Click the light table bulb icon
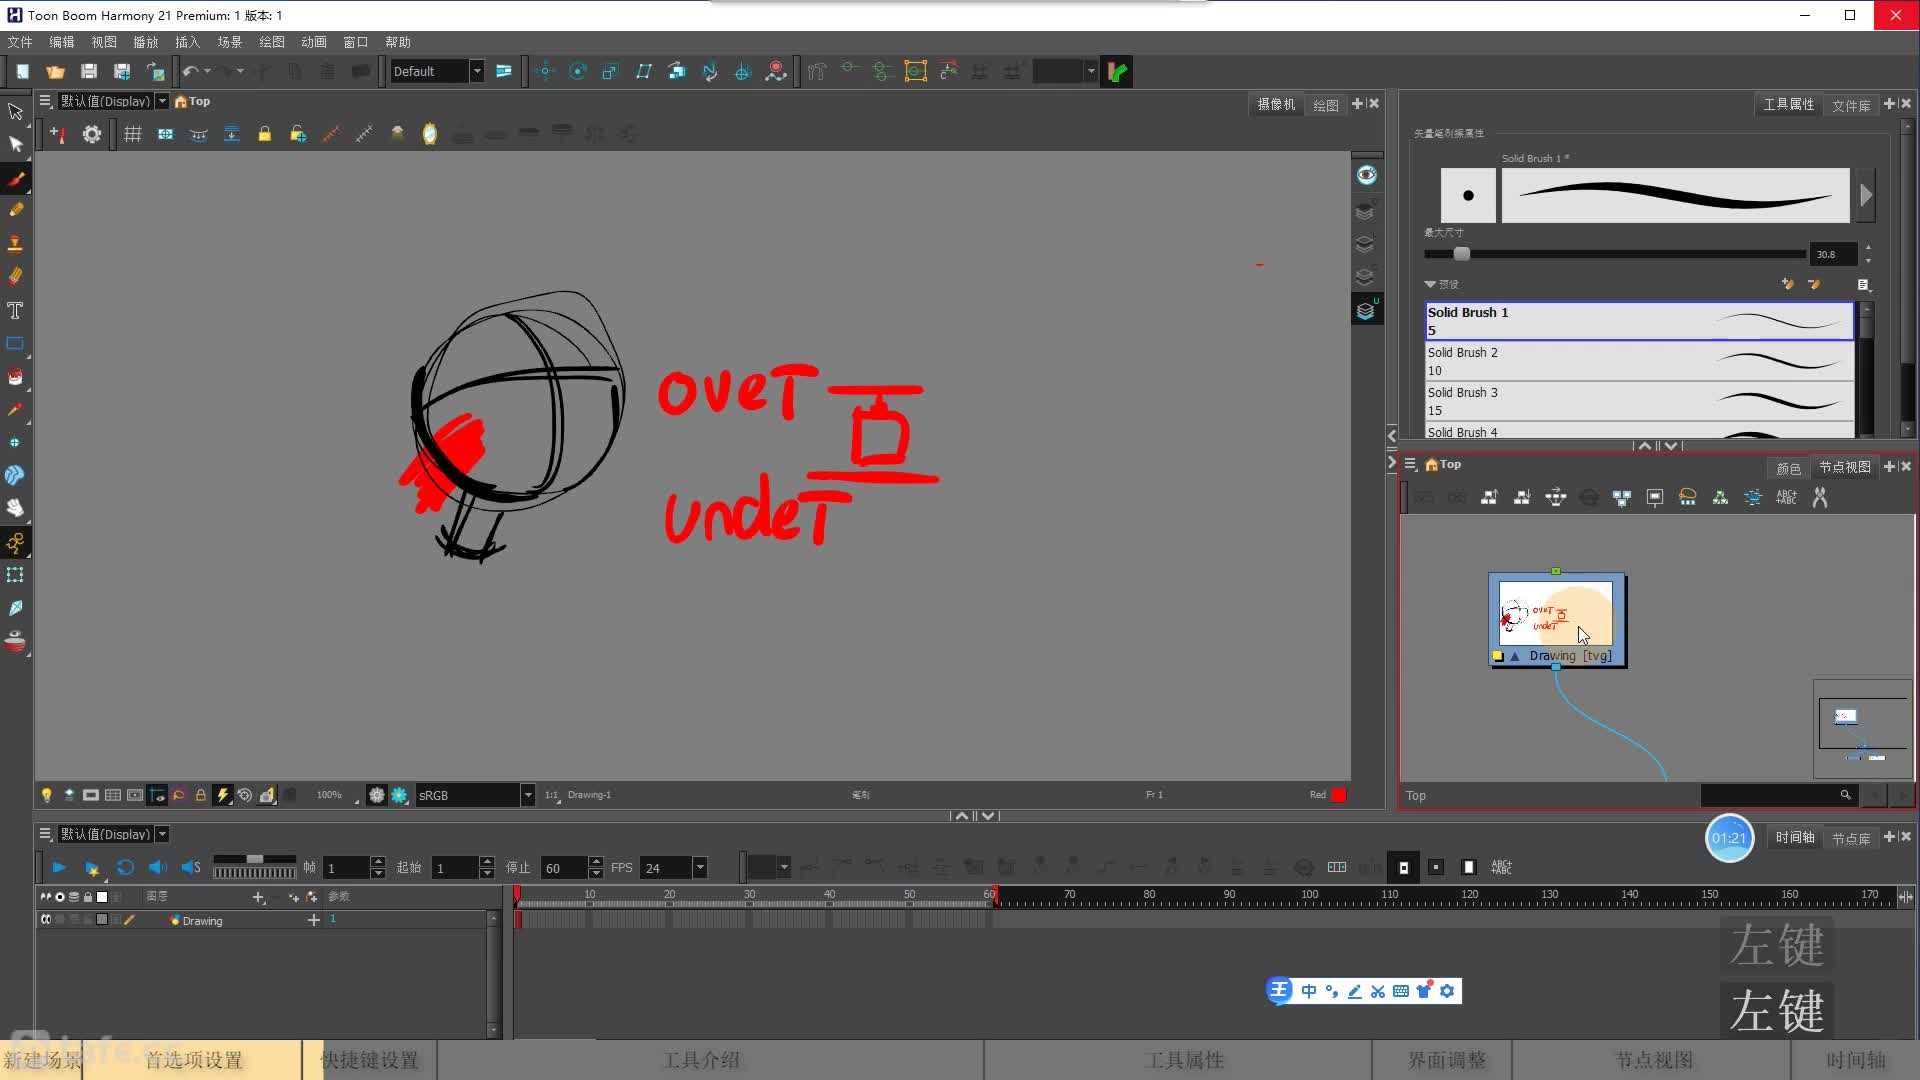Viewport: 1920px width, 1080px height. point(46,795)
